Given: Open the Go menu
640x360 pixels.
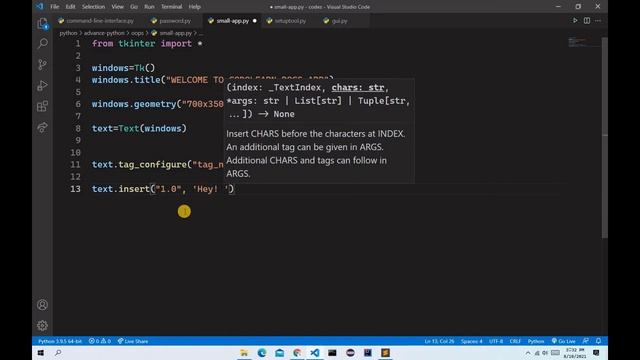Looking at the screenshot, I should coord(134,7).
